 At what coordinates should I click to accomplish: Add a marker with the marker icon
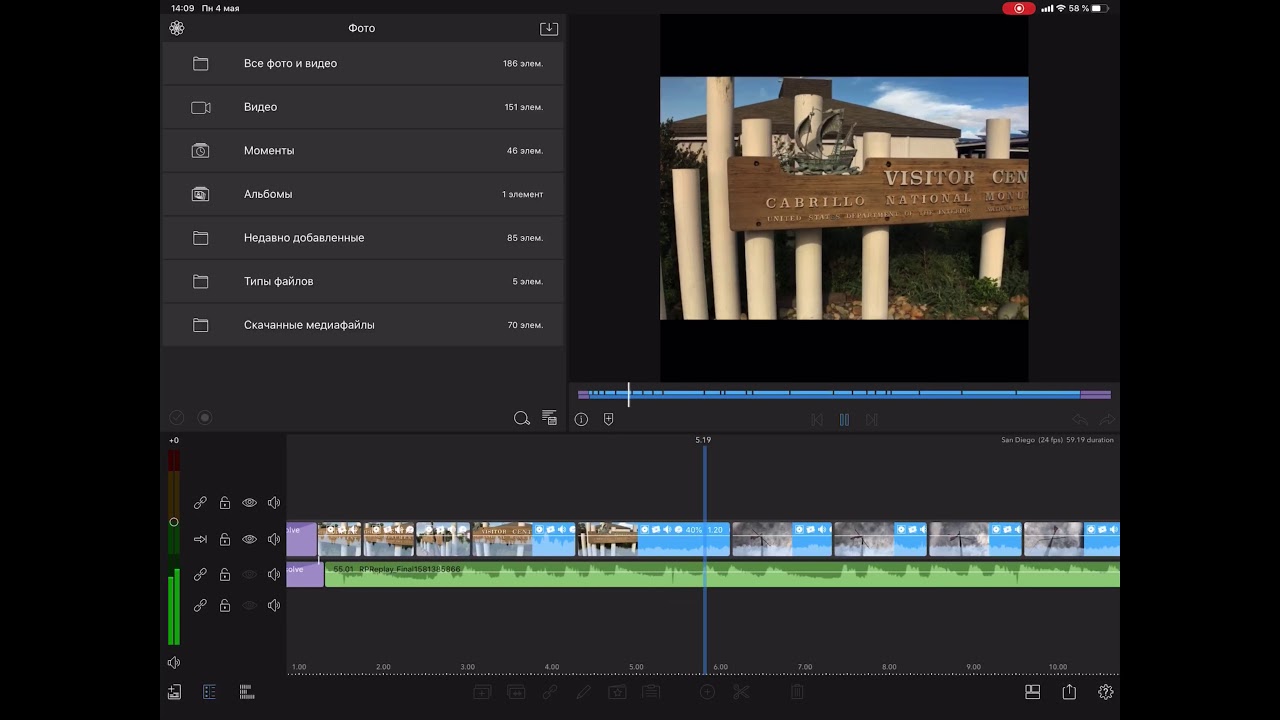[x=608, y=420]
